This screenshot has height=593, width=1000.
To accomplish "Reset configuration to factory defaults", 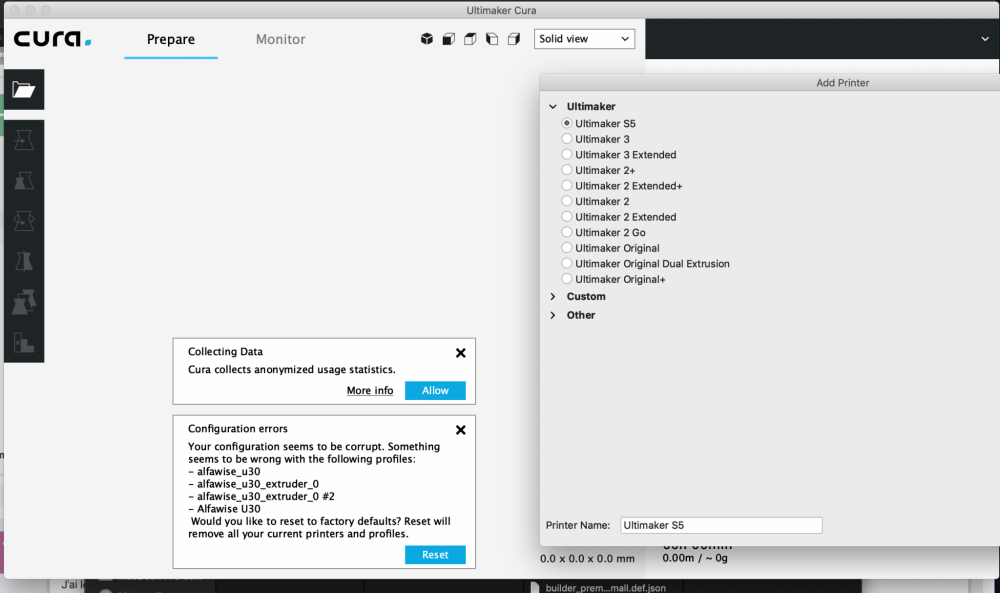I will (435, 555).
